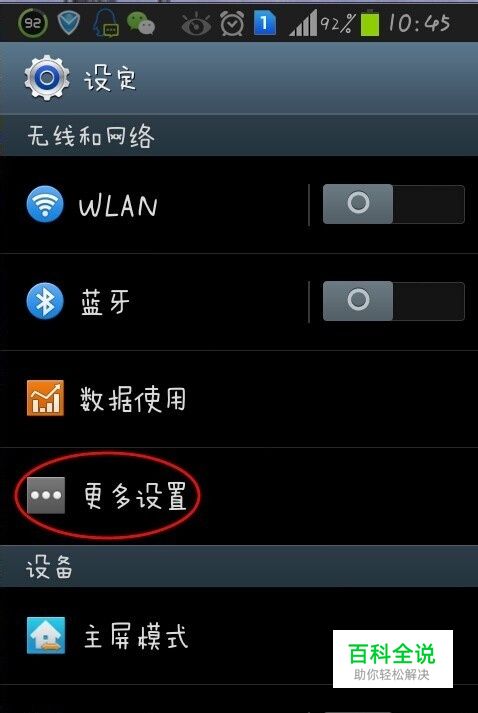The width and height of the screenshot is (478, 713).
Task: Open 数据使用 data usage menu item
Action: (239, 399)
